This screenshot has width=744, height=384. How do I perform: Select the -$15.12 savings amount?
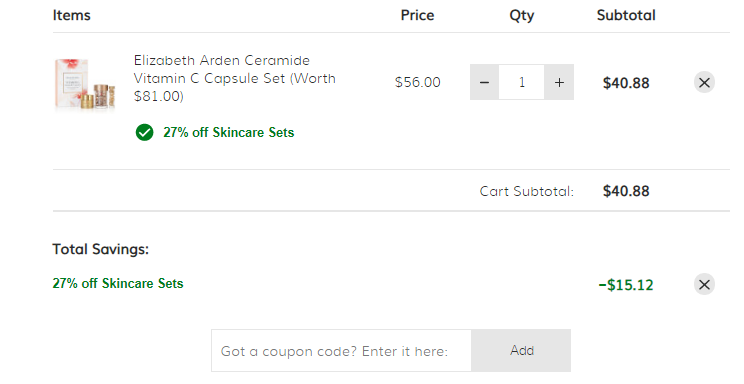(626, 285)
